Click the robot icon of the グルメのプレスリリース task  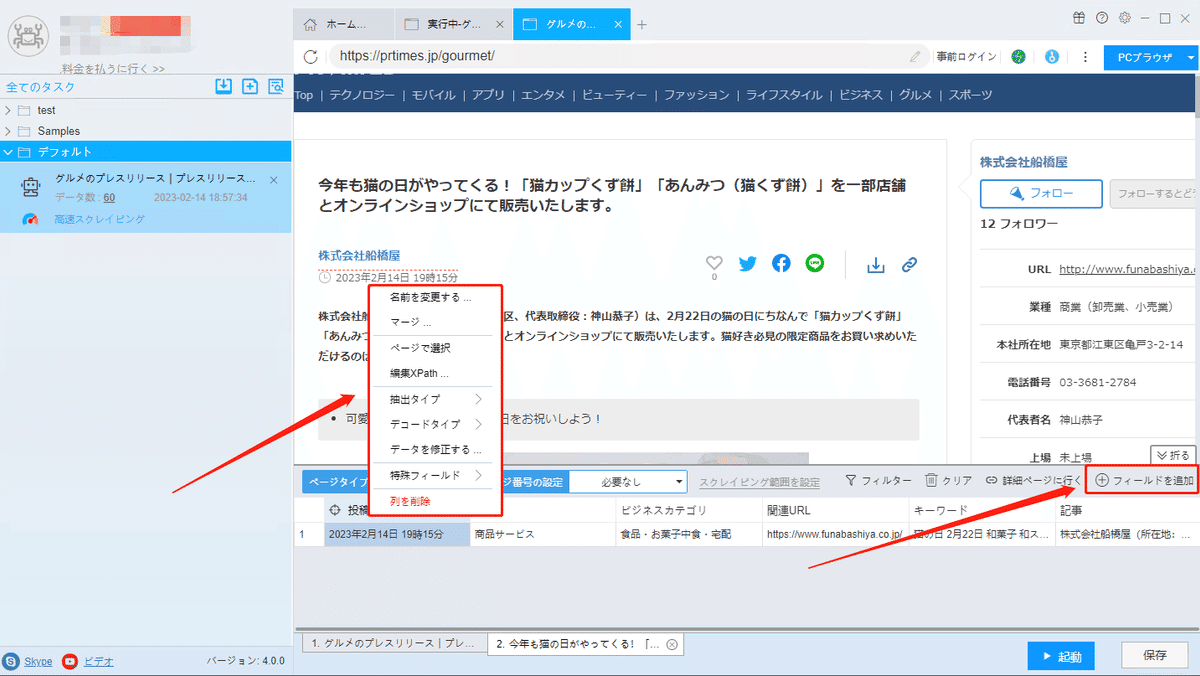pos(31,187)
